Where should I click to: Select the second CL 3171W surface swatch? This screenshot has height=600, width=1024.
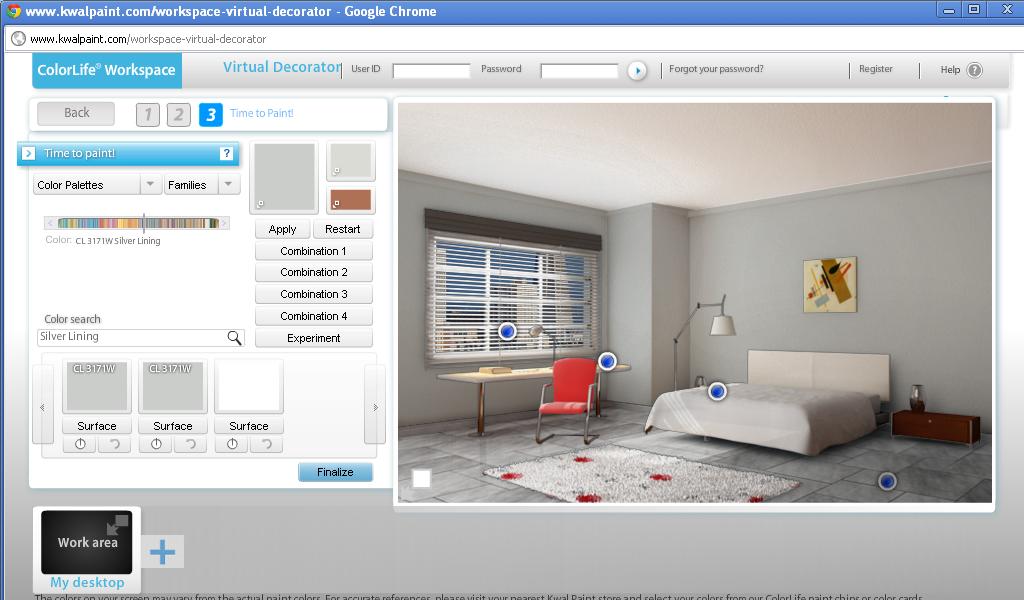click(x=172, y=387)
